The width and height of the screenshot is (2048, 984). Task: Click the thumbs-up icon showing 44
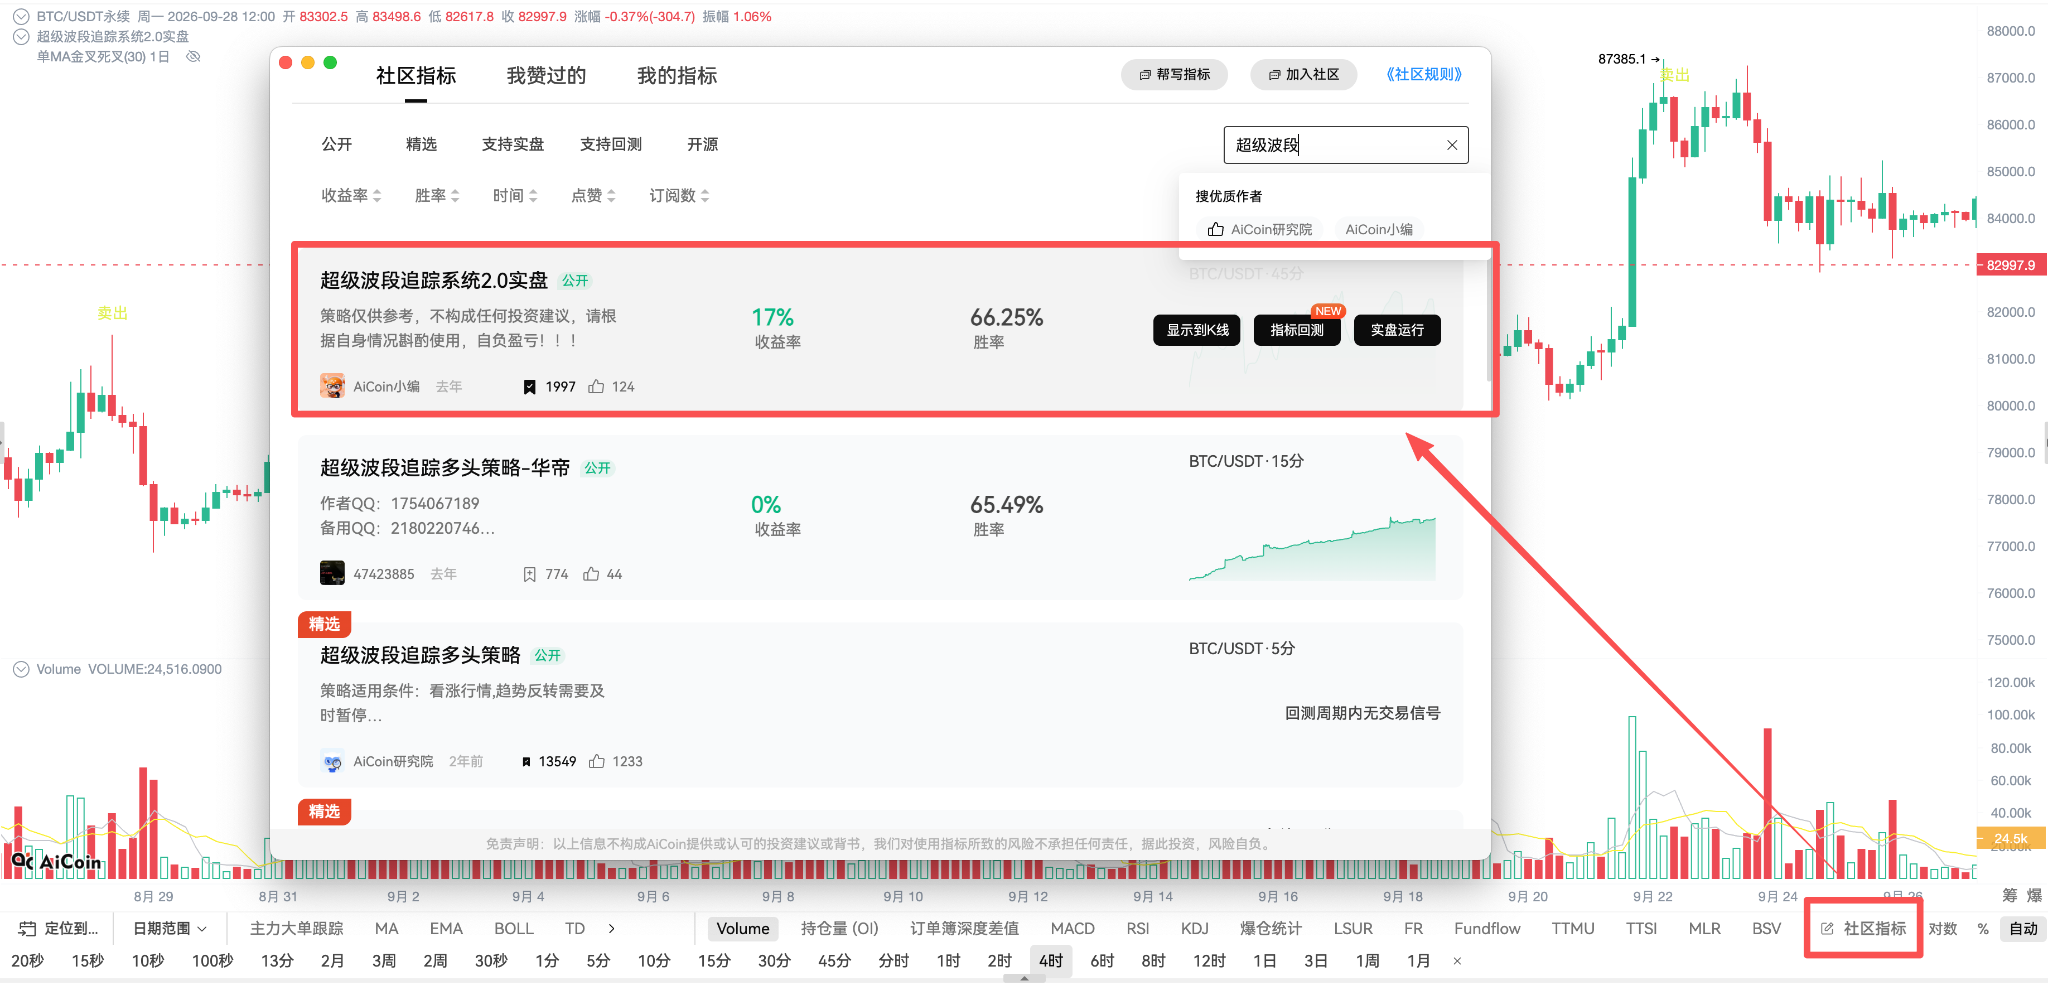(x=591, y=574)
